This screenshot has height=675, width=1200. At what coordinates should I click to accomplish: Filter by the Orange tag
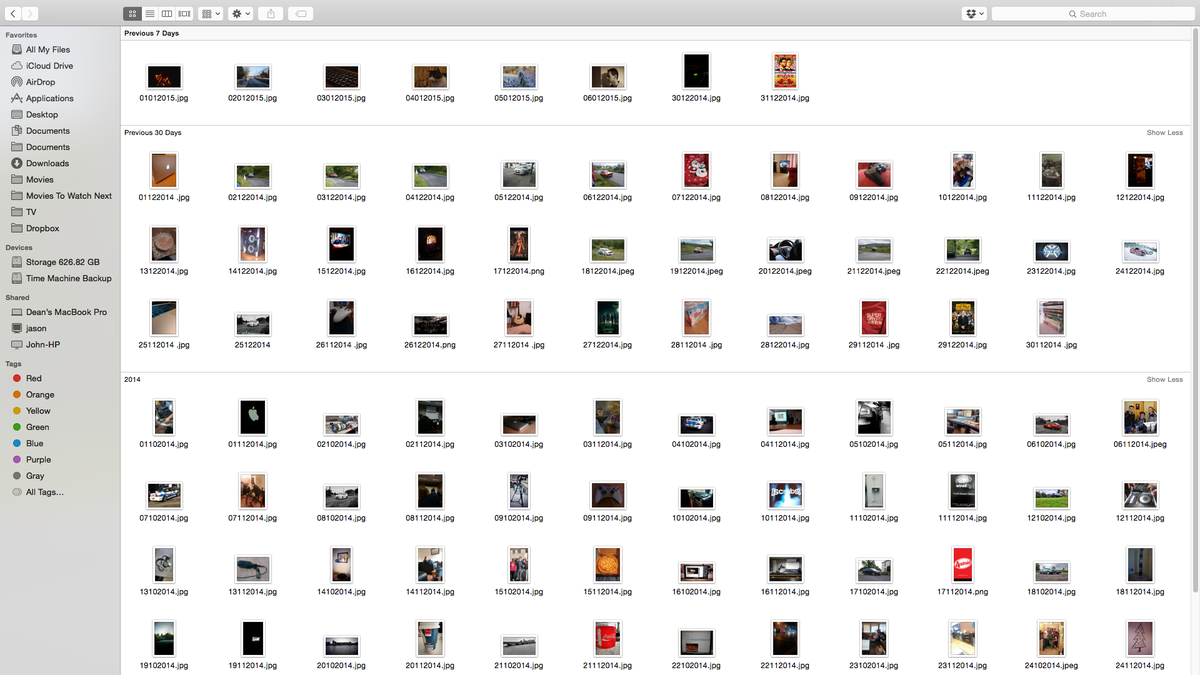[40, 394]
